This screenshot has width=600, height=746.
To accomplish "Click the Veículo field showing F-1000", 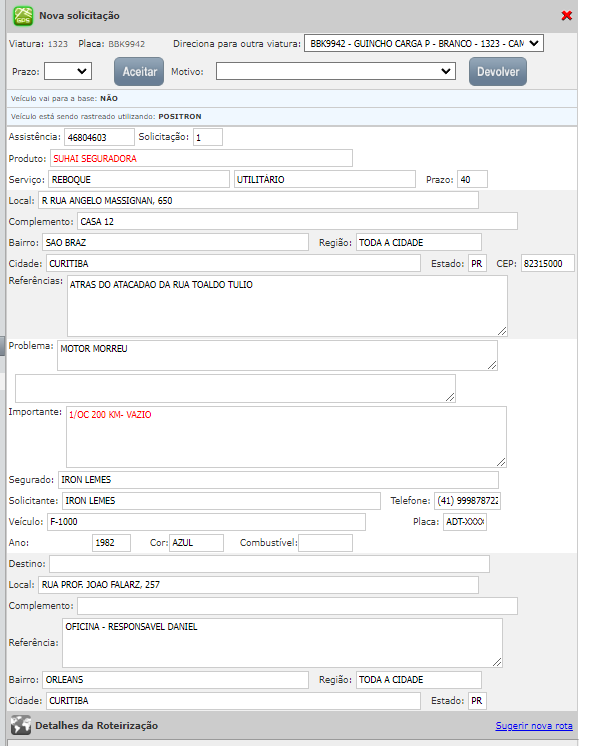I will (206, 522).
